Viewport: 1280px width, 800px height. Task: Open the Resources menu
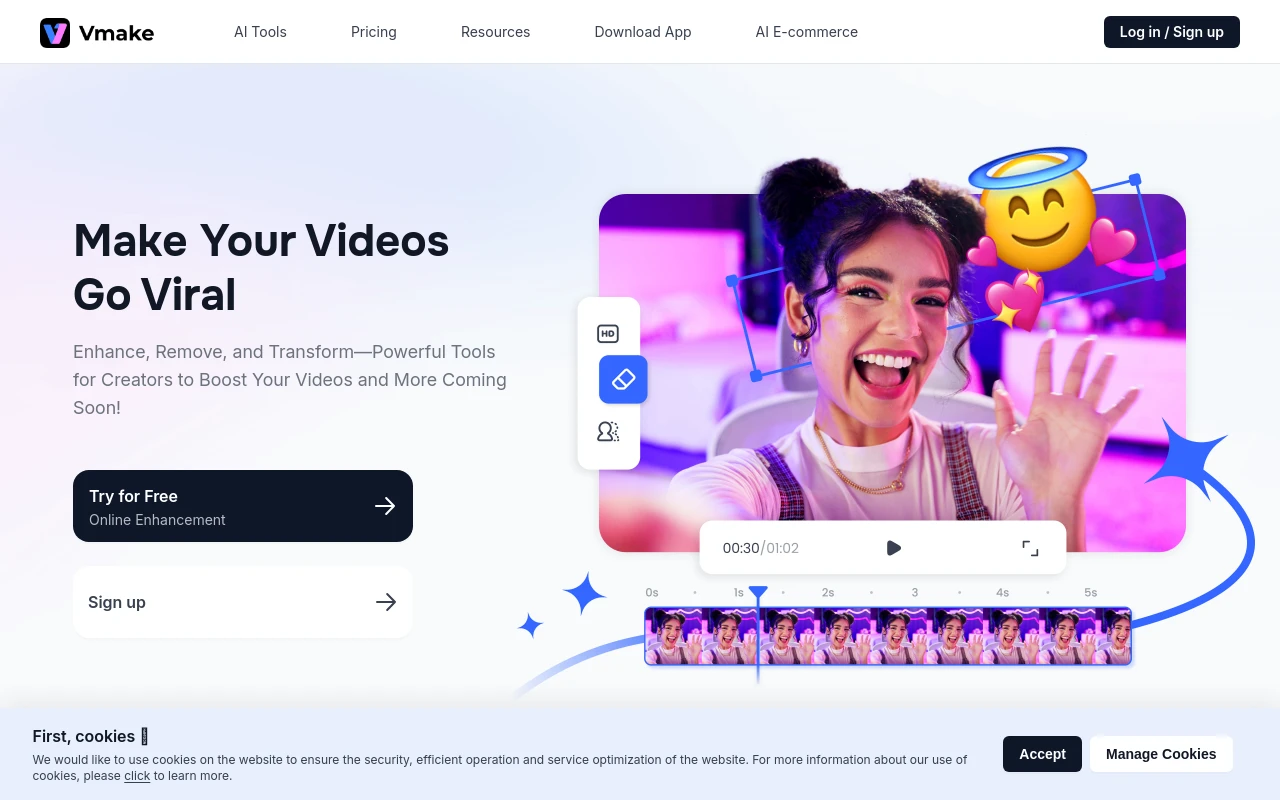coord(495,32)
